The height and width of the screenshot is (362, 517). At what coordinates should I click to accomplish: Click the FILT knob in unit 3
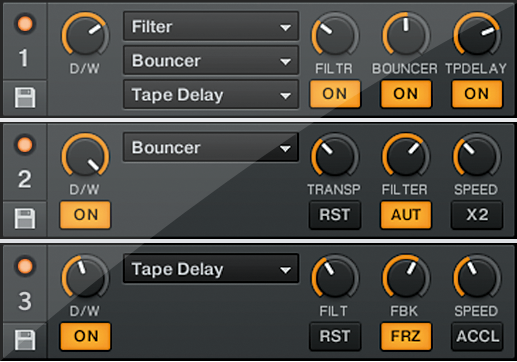(335, 277)
